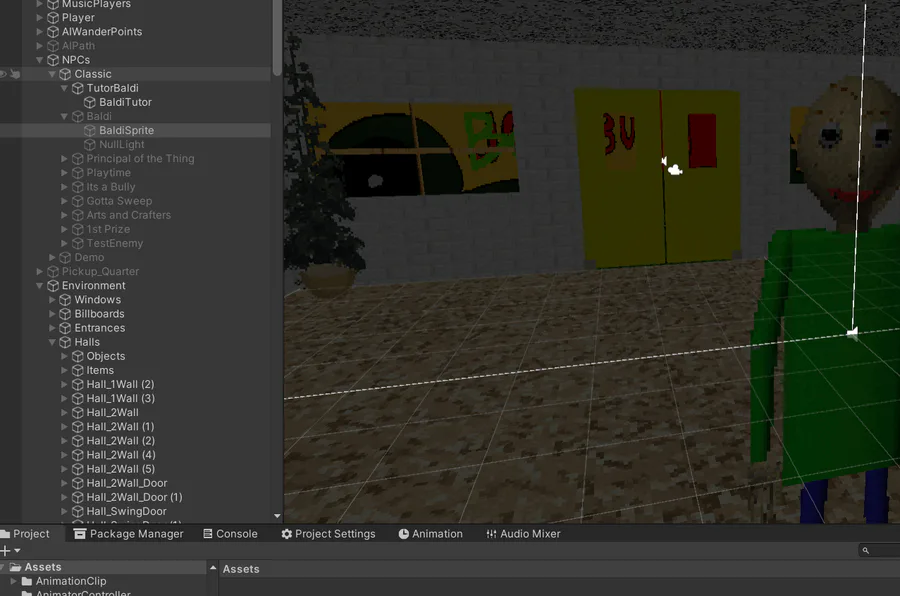The height and width of the screenshot is (596, 900).
Task: Click the TutorBaldi cube icon
Action: point(77,88)
